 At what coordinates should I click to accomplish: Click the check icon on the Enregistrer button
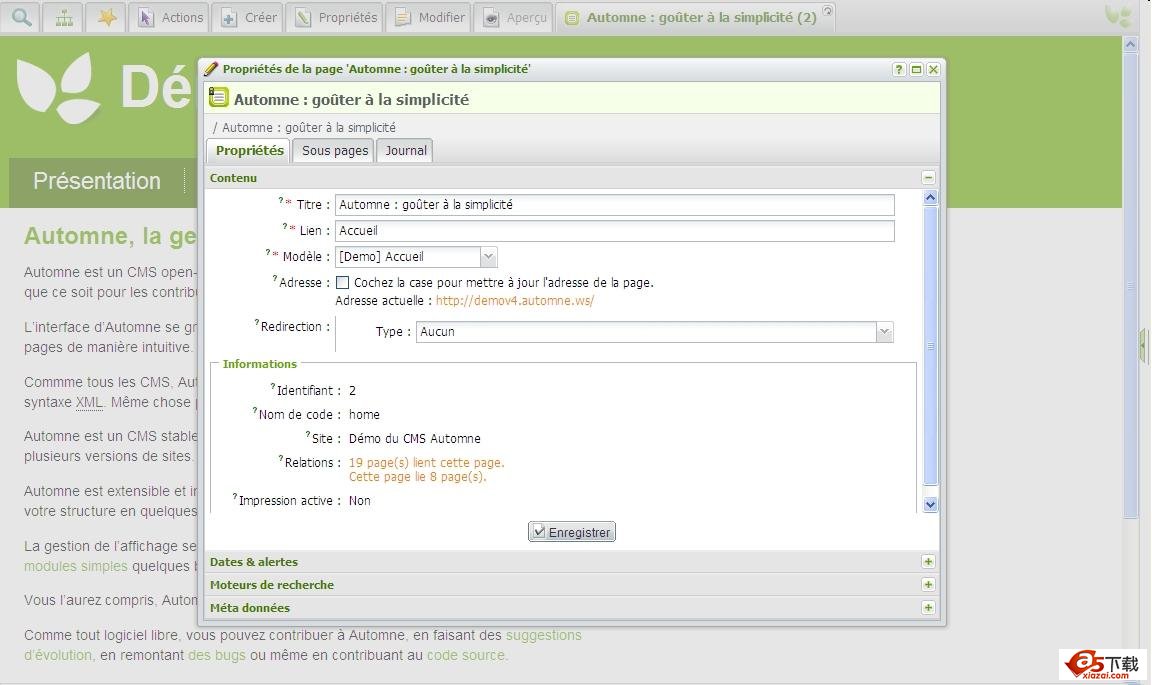(539, 531)
